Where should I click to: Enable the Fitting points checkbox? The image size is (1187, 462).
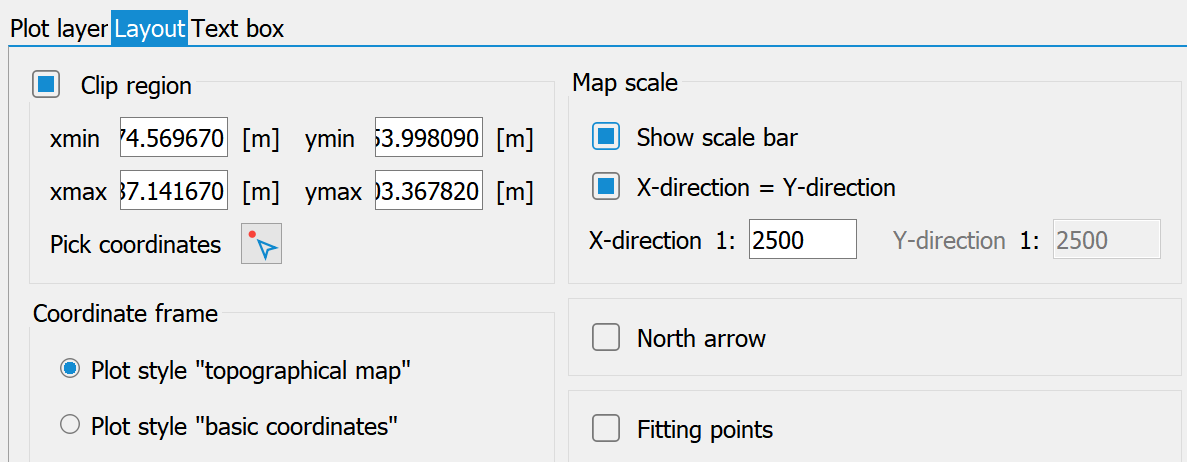point(606,430)
